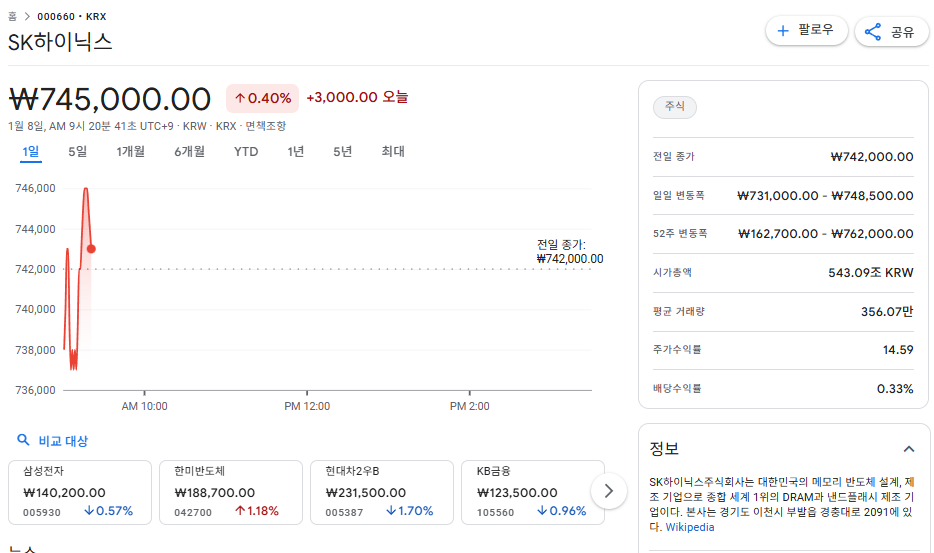Click the 평균 거래량 356.07만 value

(x=887, y=312)
